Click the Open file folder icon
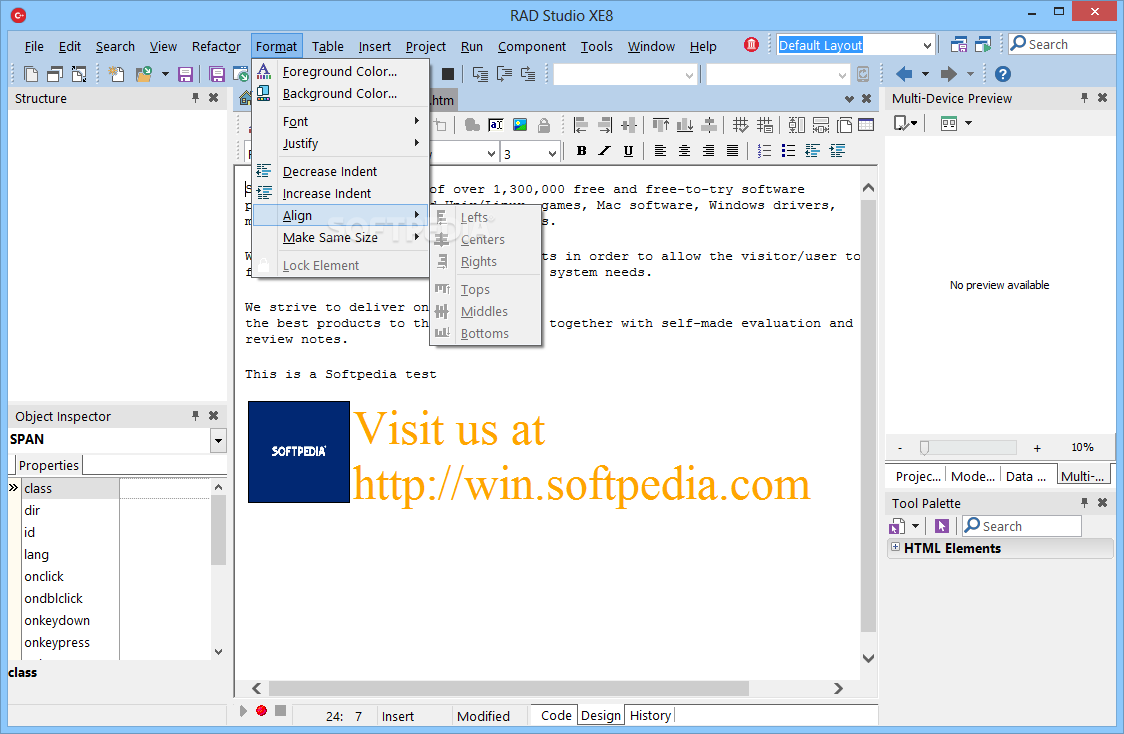The height and width of the screenshot is (734, 1124). pos(144,74)
